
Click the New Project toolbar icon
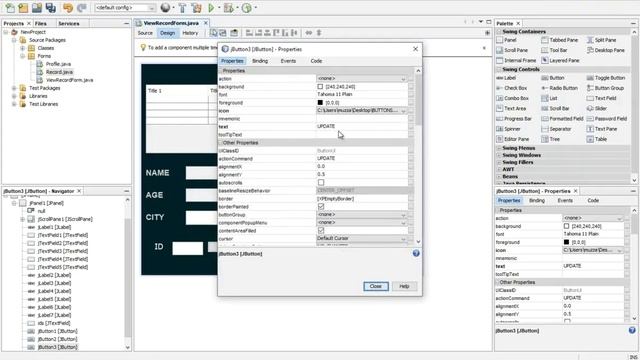pyautogui.click(x=23, y=7)
